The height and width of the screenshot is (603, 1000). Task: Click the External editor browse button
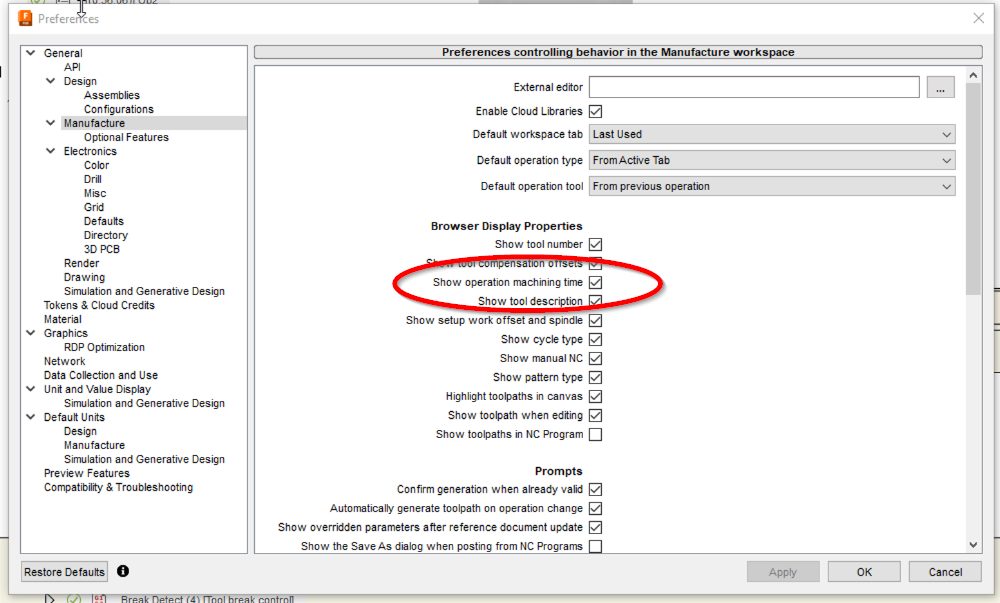click(x=940, y=87)
